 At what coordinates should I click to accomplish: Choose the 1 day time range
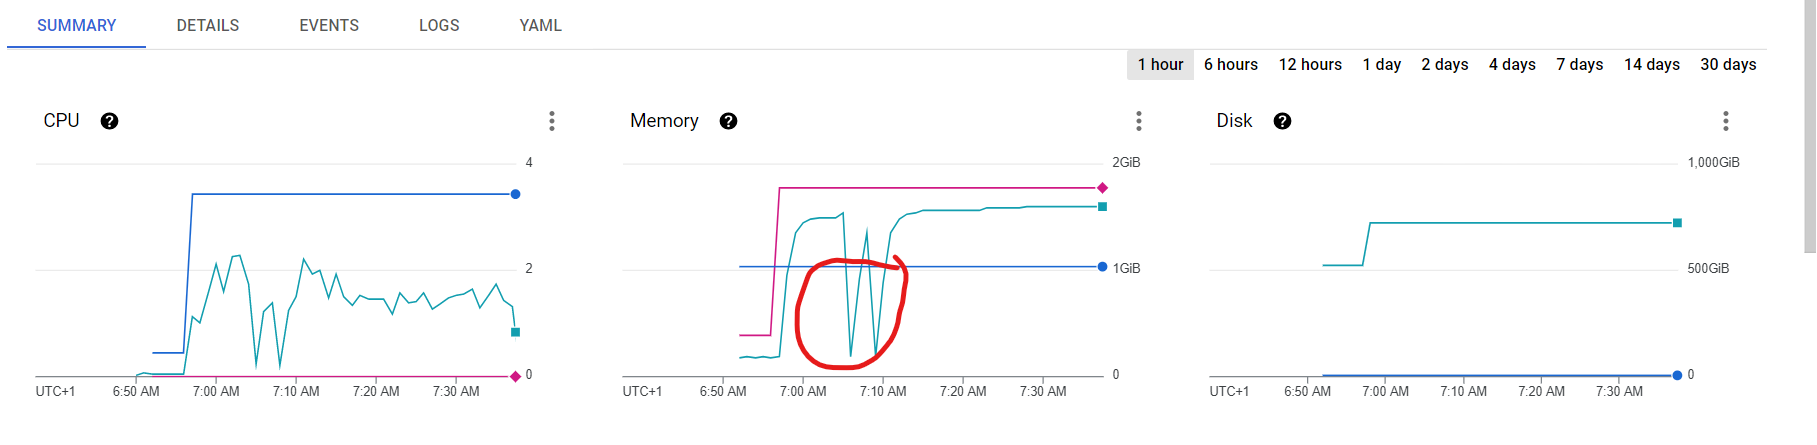pos(1382,64)
